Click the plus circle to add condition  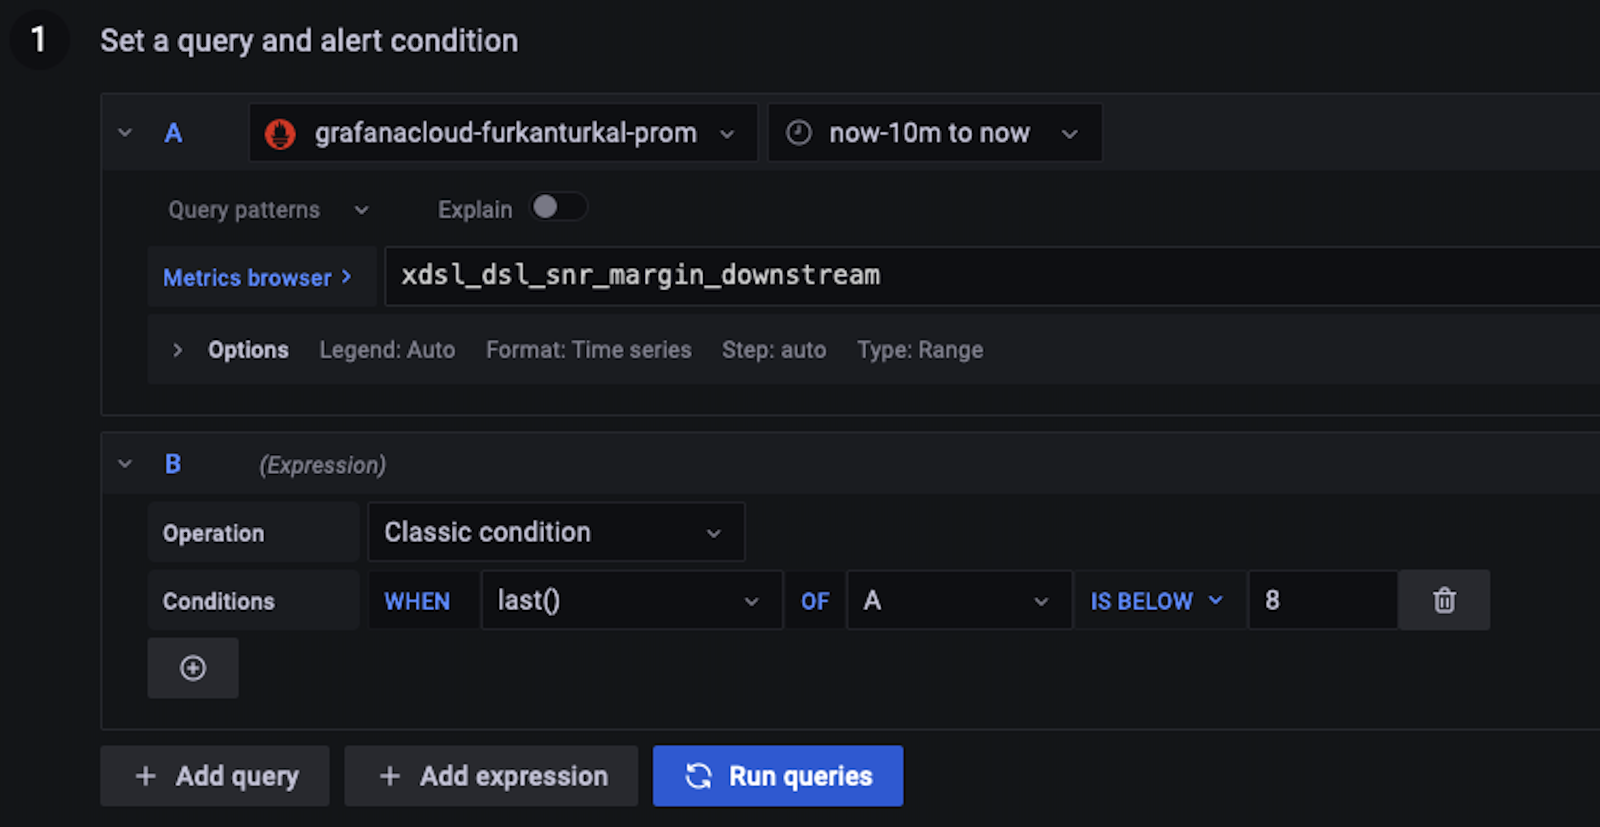coord(193,668)
